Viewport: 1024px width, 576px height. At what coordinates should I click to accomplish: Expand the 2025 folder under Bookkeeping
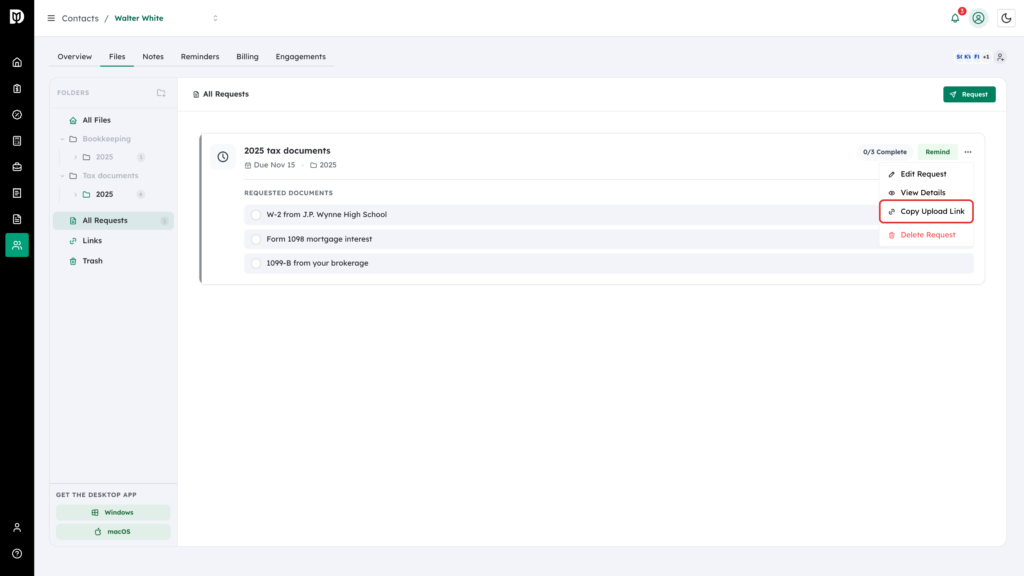coord(76,157)
